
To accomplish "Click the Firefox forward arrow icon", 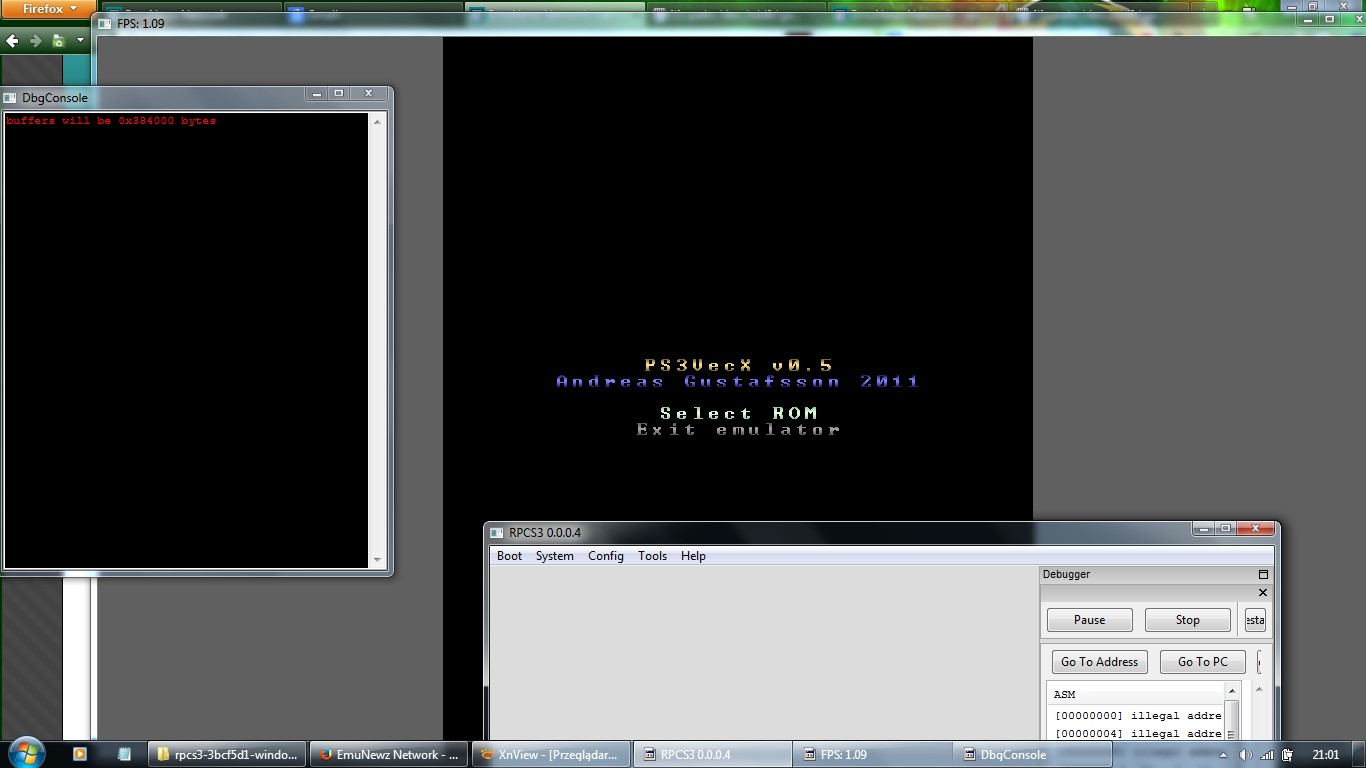I will (x=35, y=41).
